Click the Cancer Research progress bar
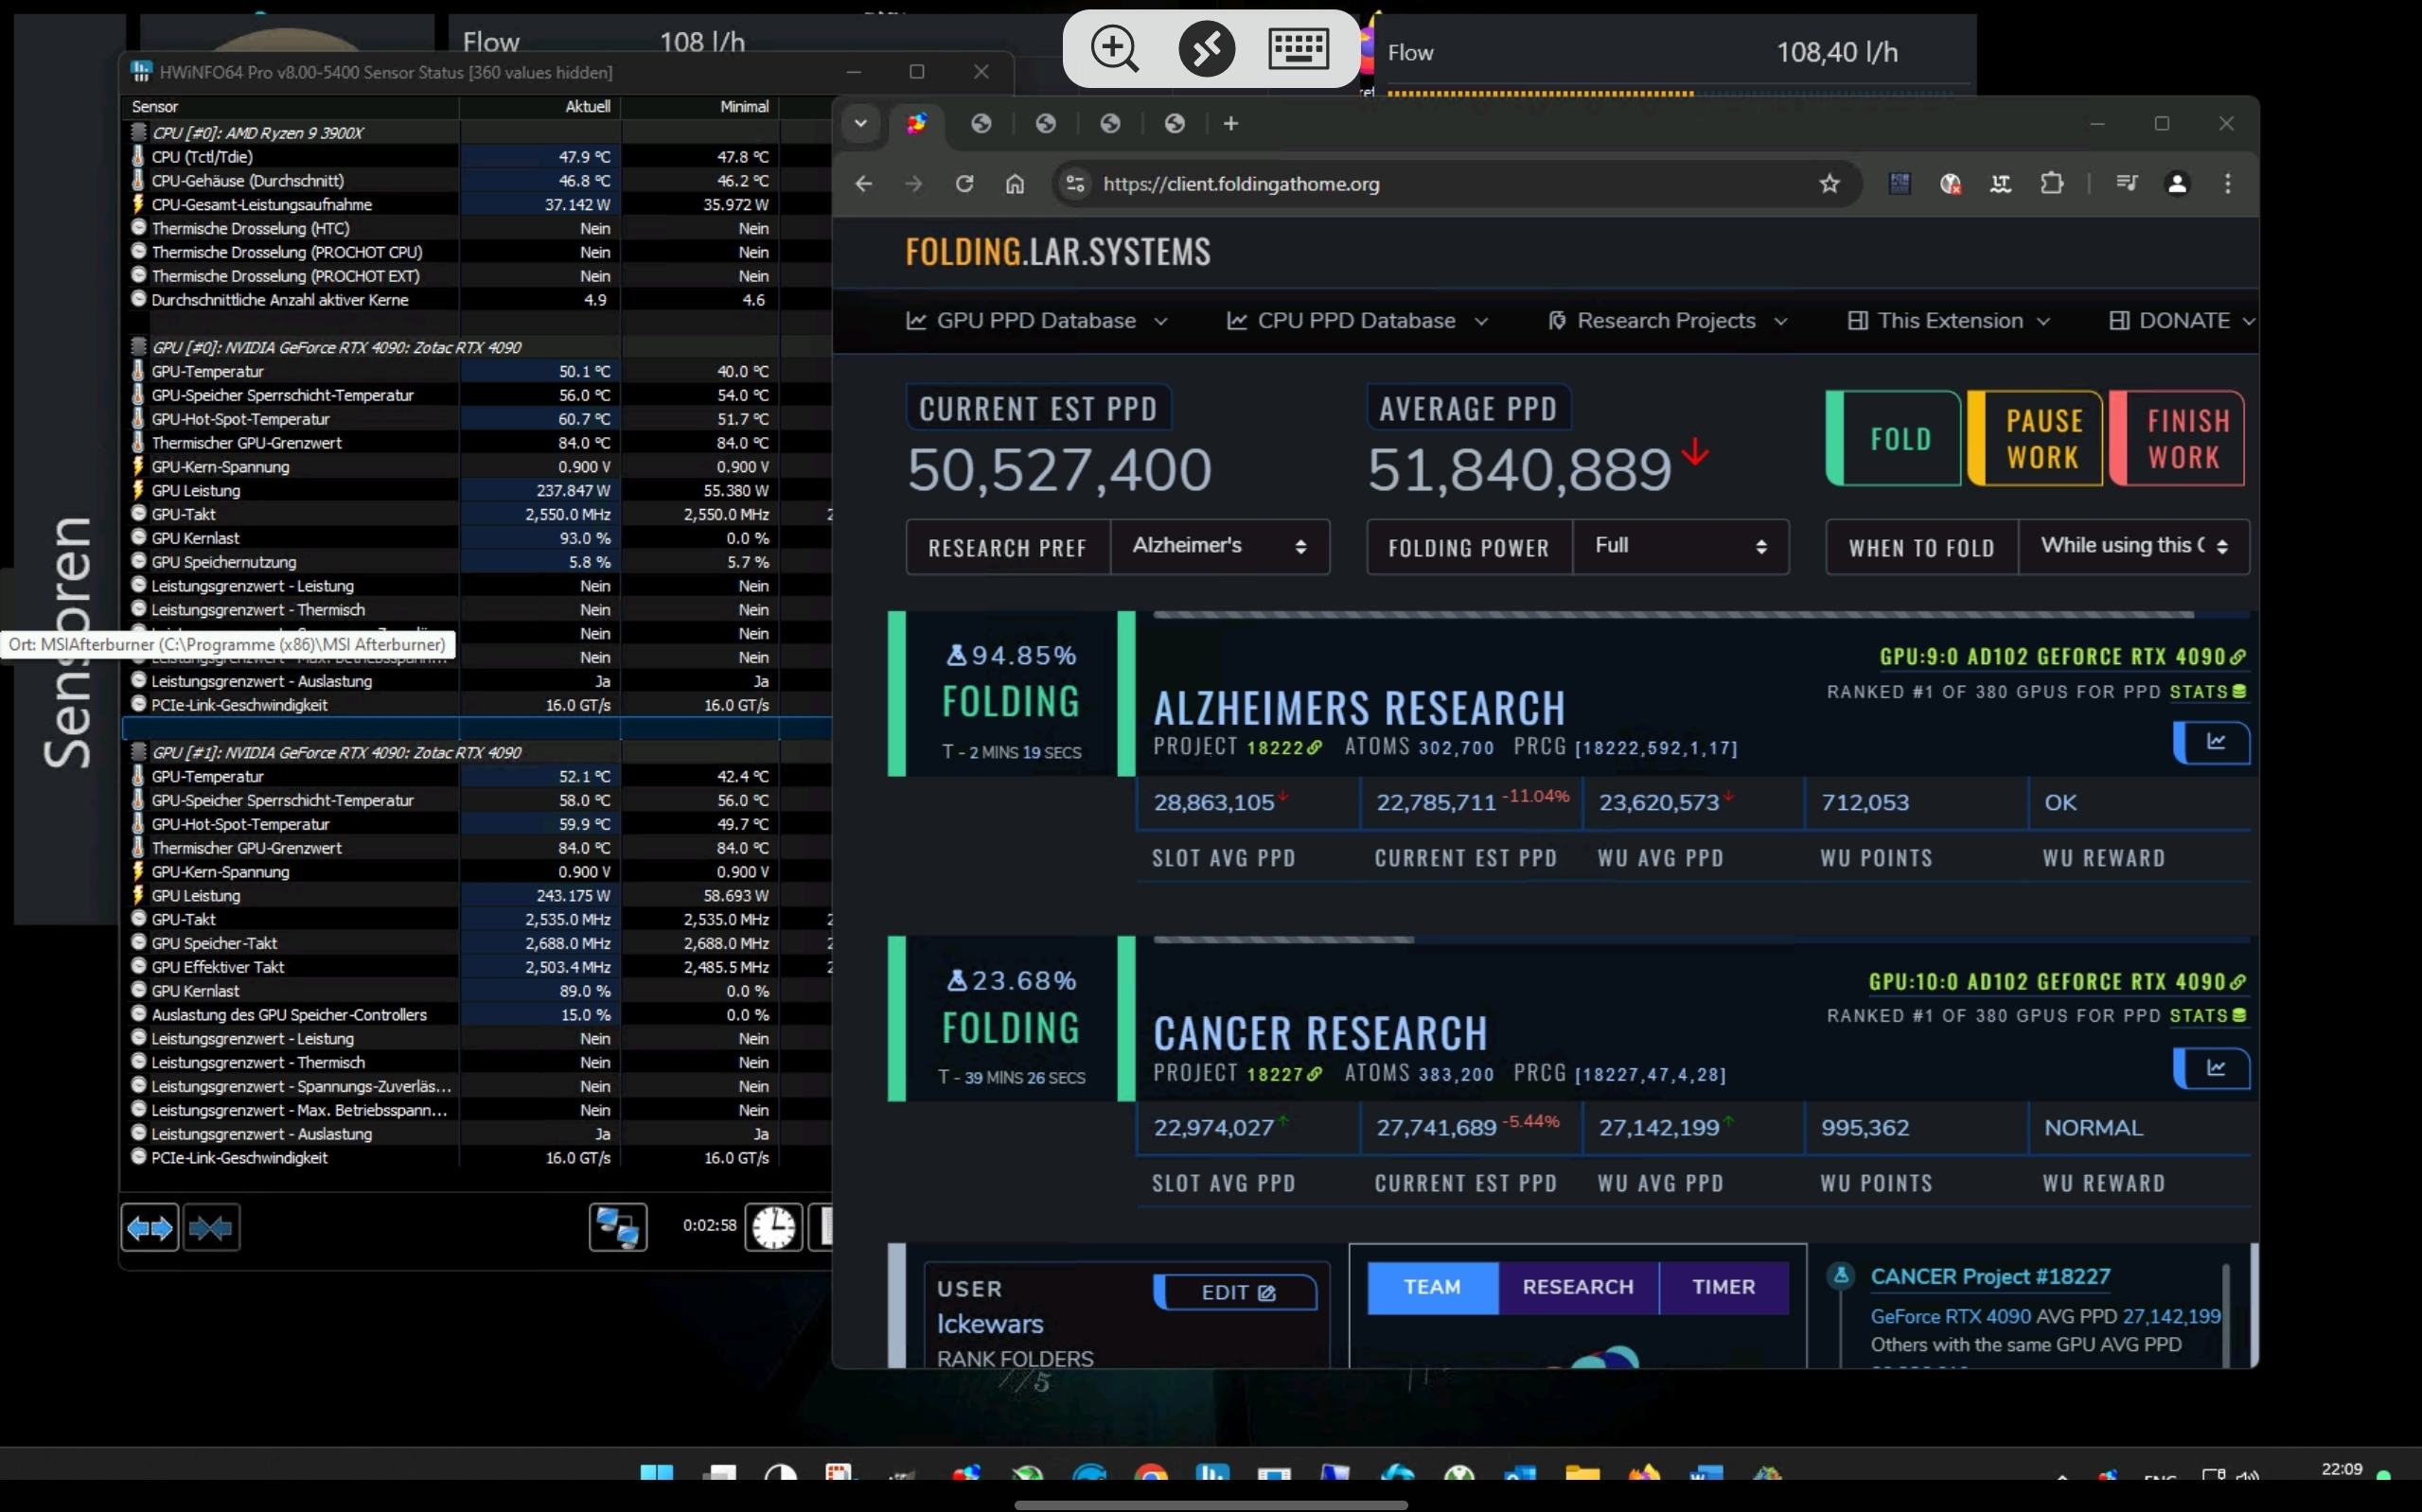Viewport: 2422px width, 1512px height. 1701,940
